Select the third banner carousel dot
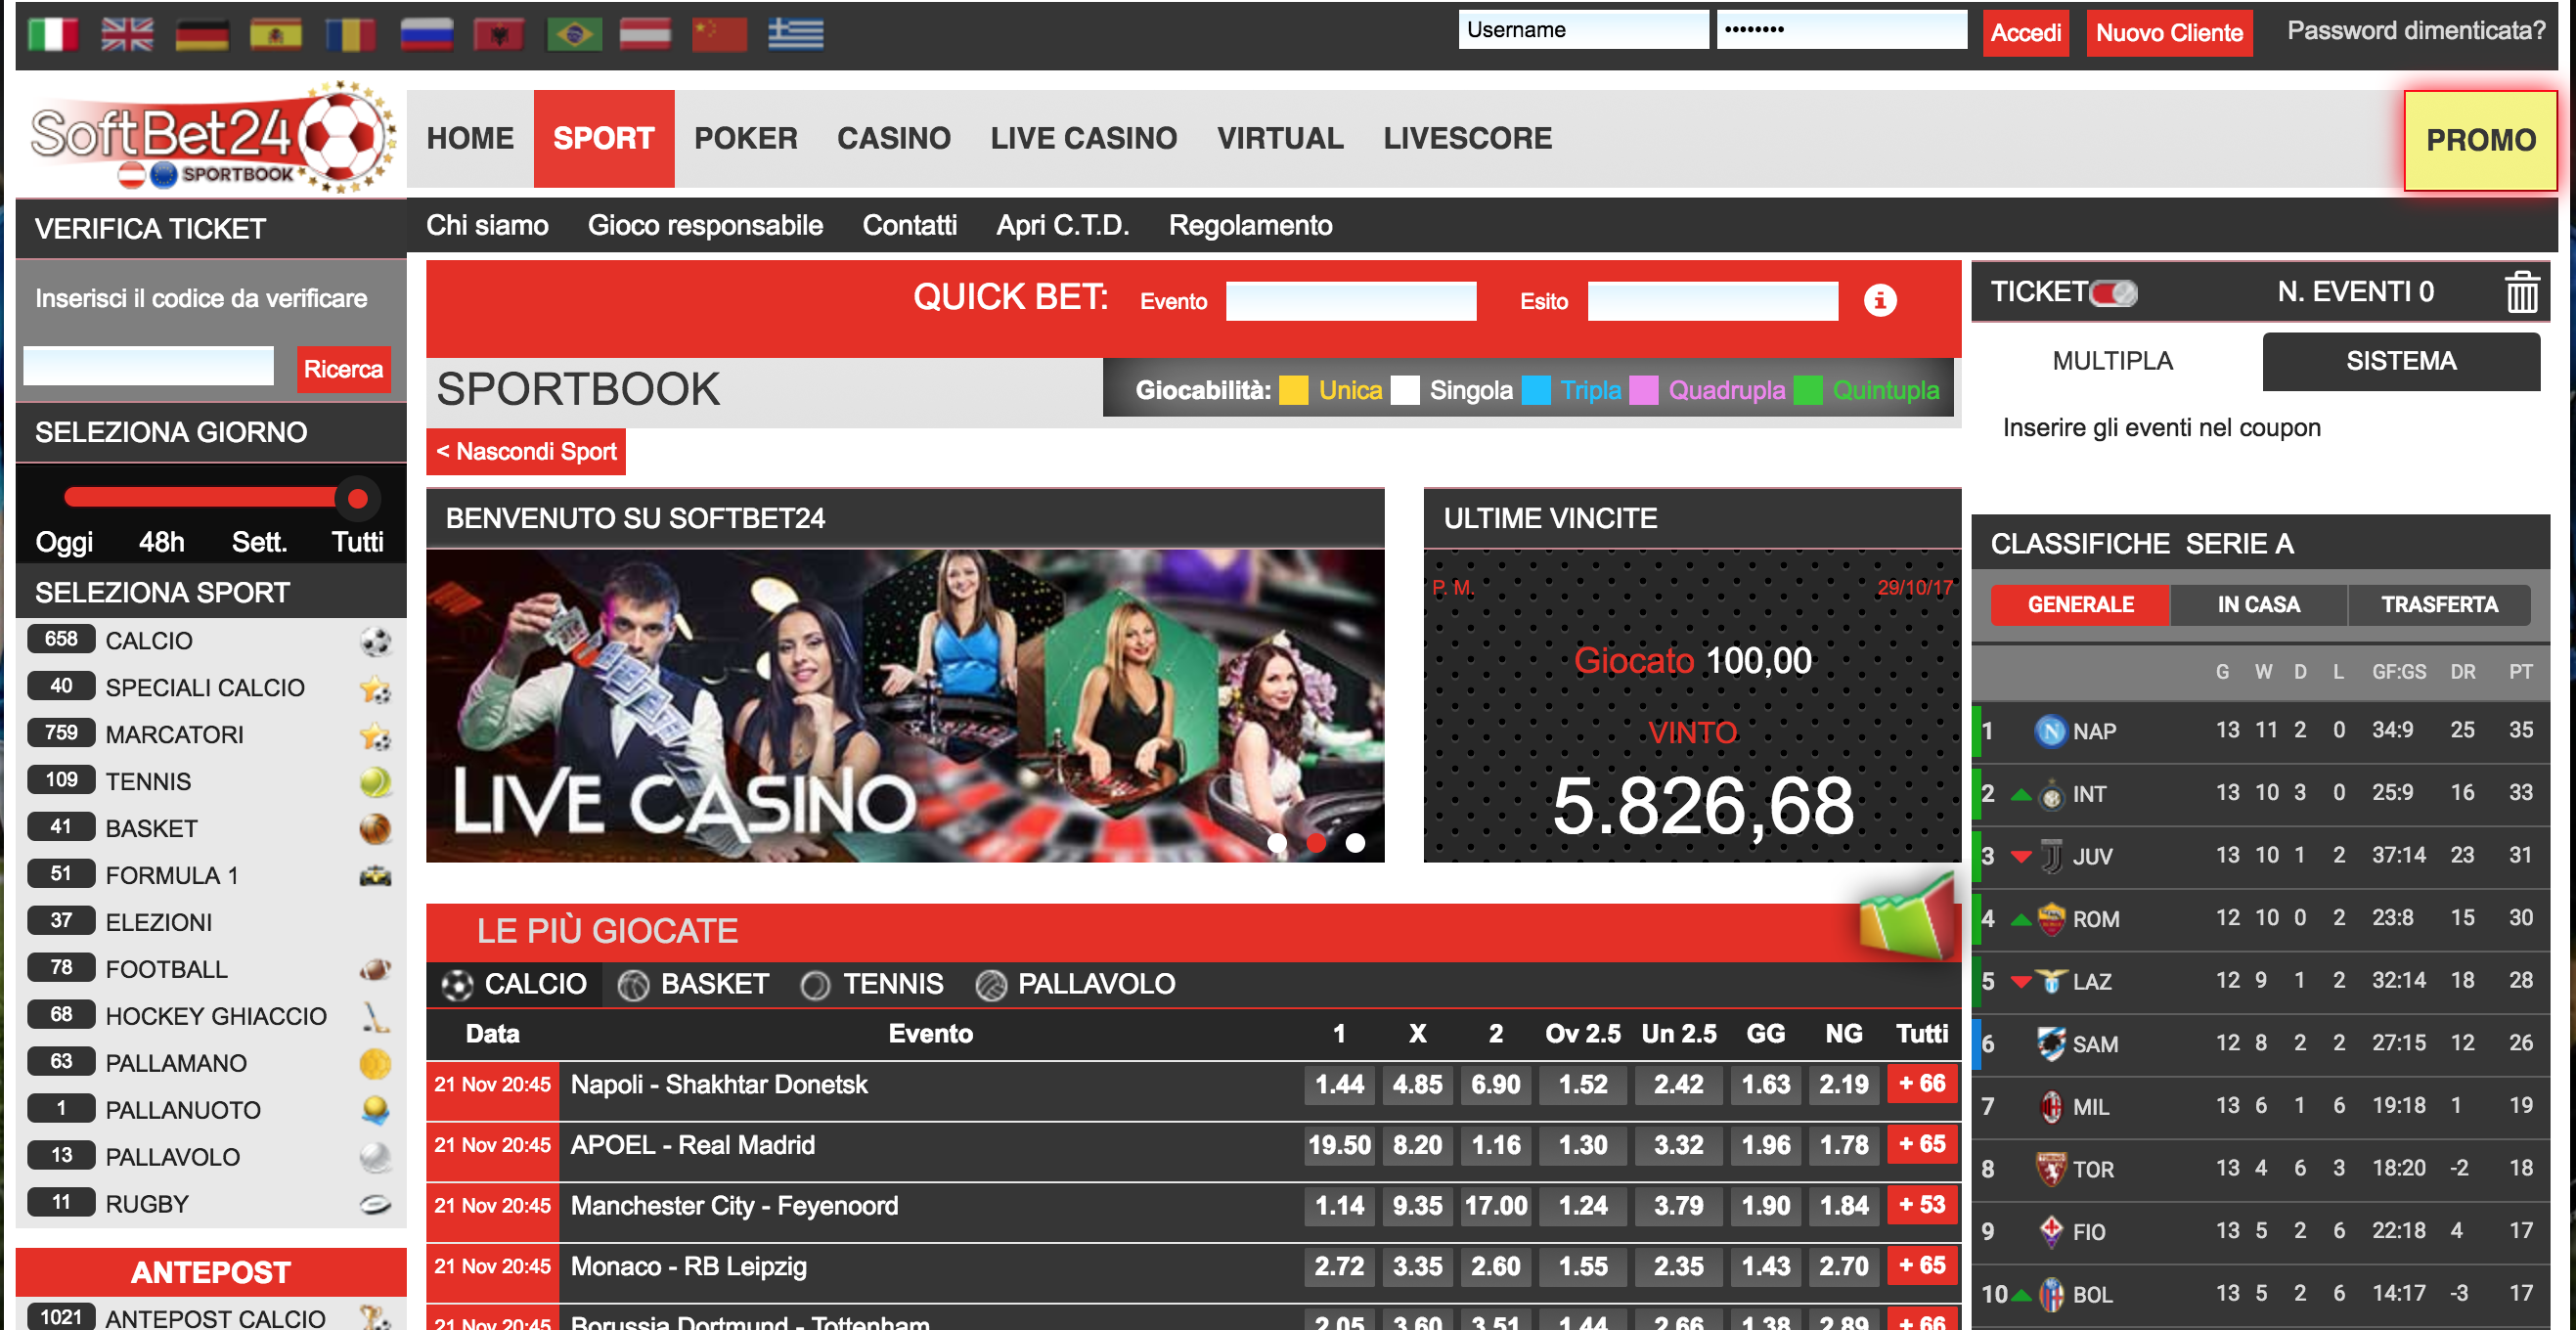Viewport: 2576px width, 1330px height. click(1355, 843)
